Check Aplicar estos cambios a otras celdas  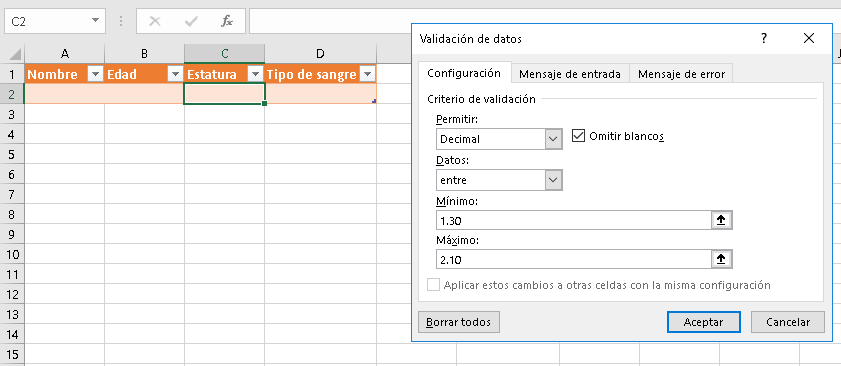pyautogui.click(x=433, y=285)
